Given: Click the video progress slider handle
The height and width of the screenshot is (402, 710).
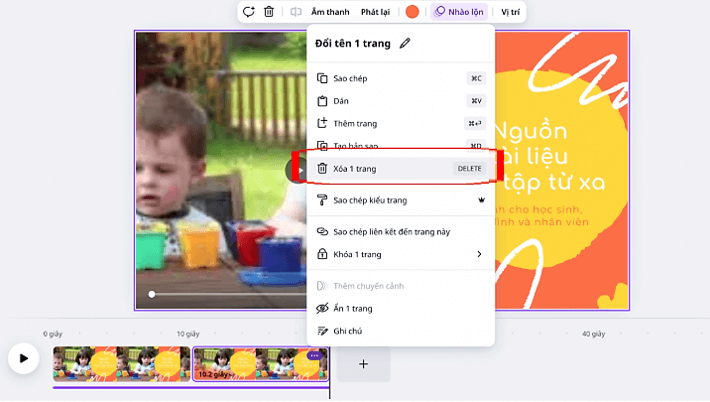Looking at the screenshot, I should [x=152, y=295].
